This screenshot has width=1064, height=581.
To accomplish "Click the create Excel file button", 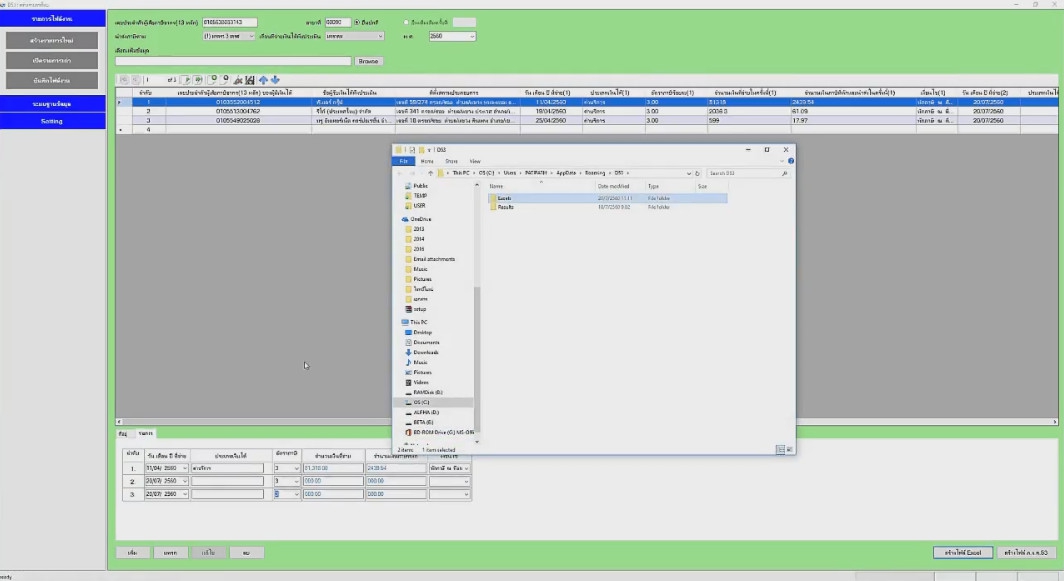I will 963,552.
